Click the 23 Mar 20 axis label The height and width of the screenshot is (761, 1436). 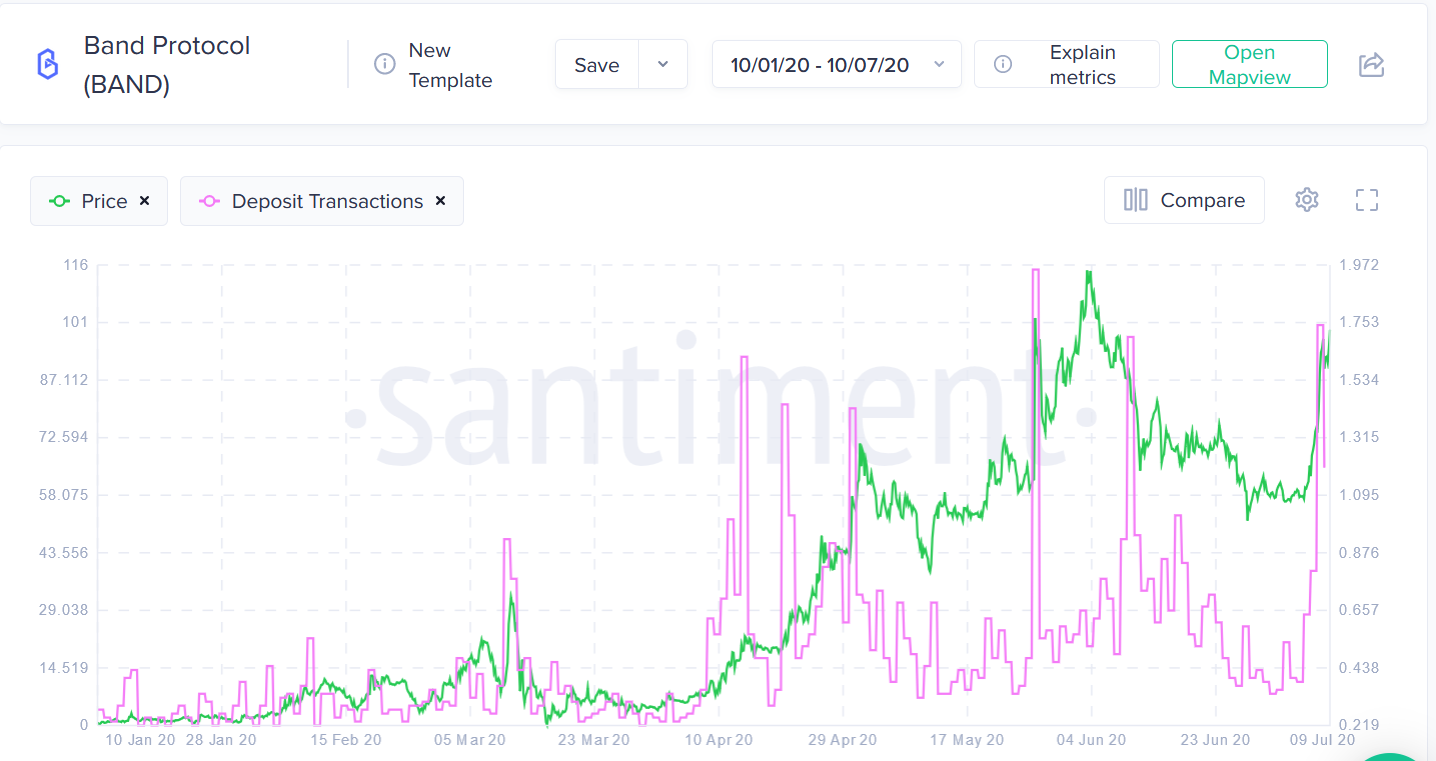point(594,740)
